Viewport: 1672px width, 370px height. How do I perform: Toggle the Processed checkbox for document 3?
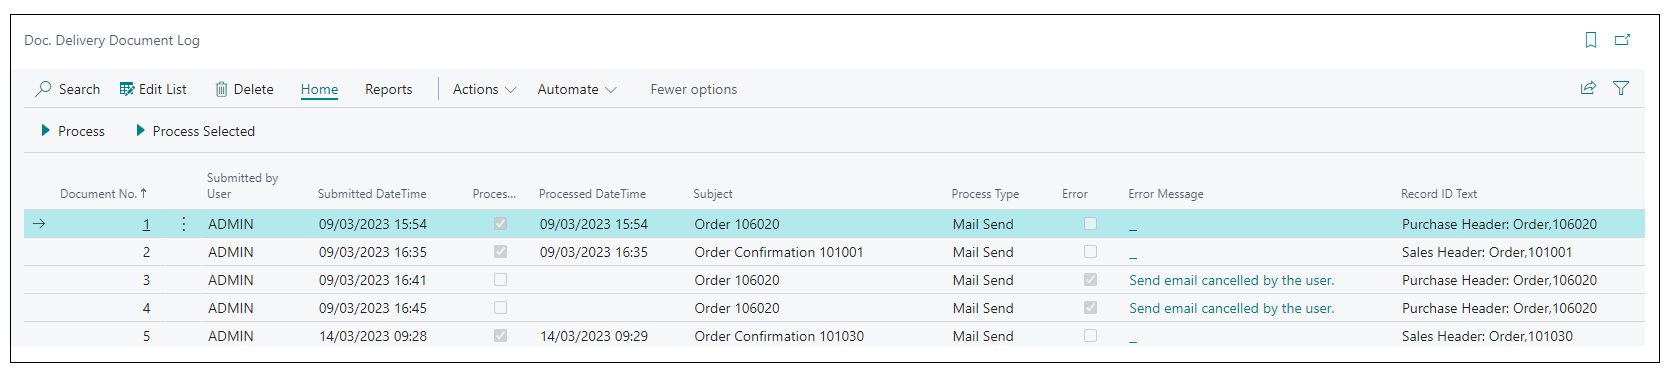point(500,280)
